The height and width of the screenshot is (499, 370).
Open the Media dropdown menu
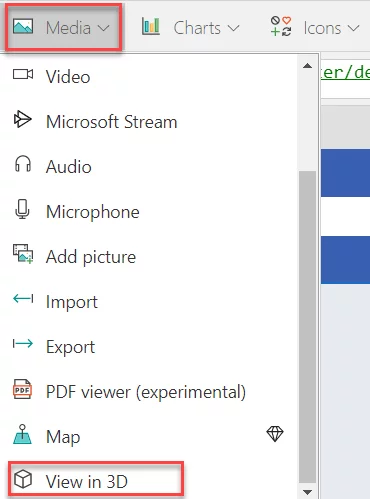tap(63, 27)
